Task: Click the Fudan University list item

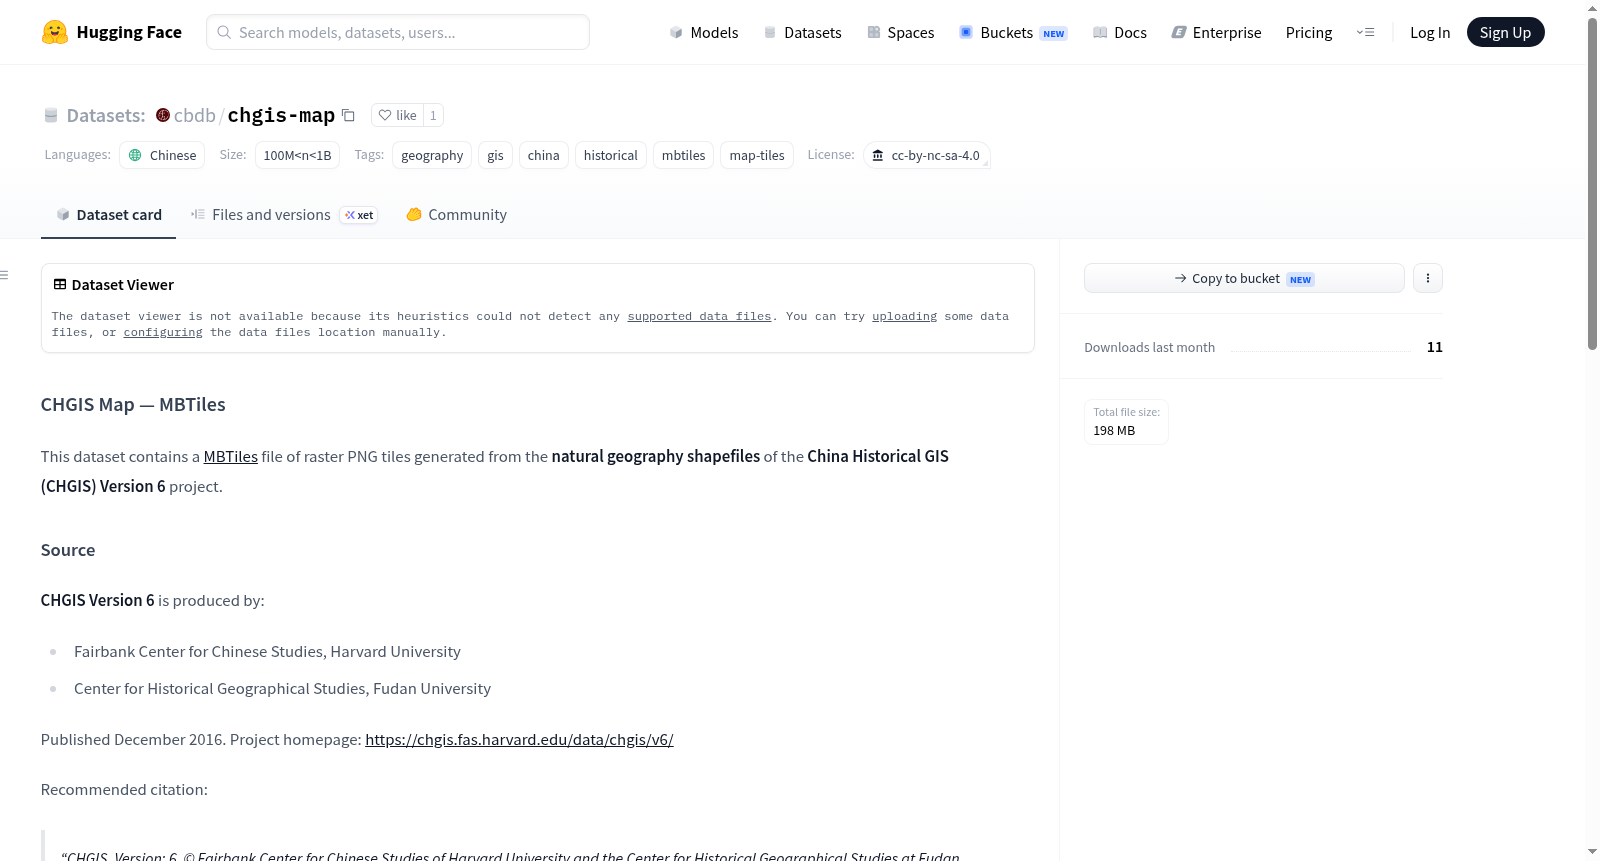Action: 282,689
